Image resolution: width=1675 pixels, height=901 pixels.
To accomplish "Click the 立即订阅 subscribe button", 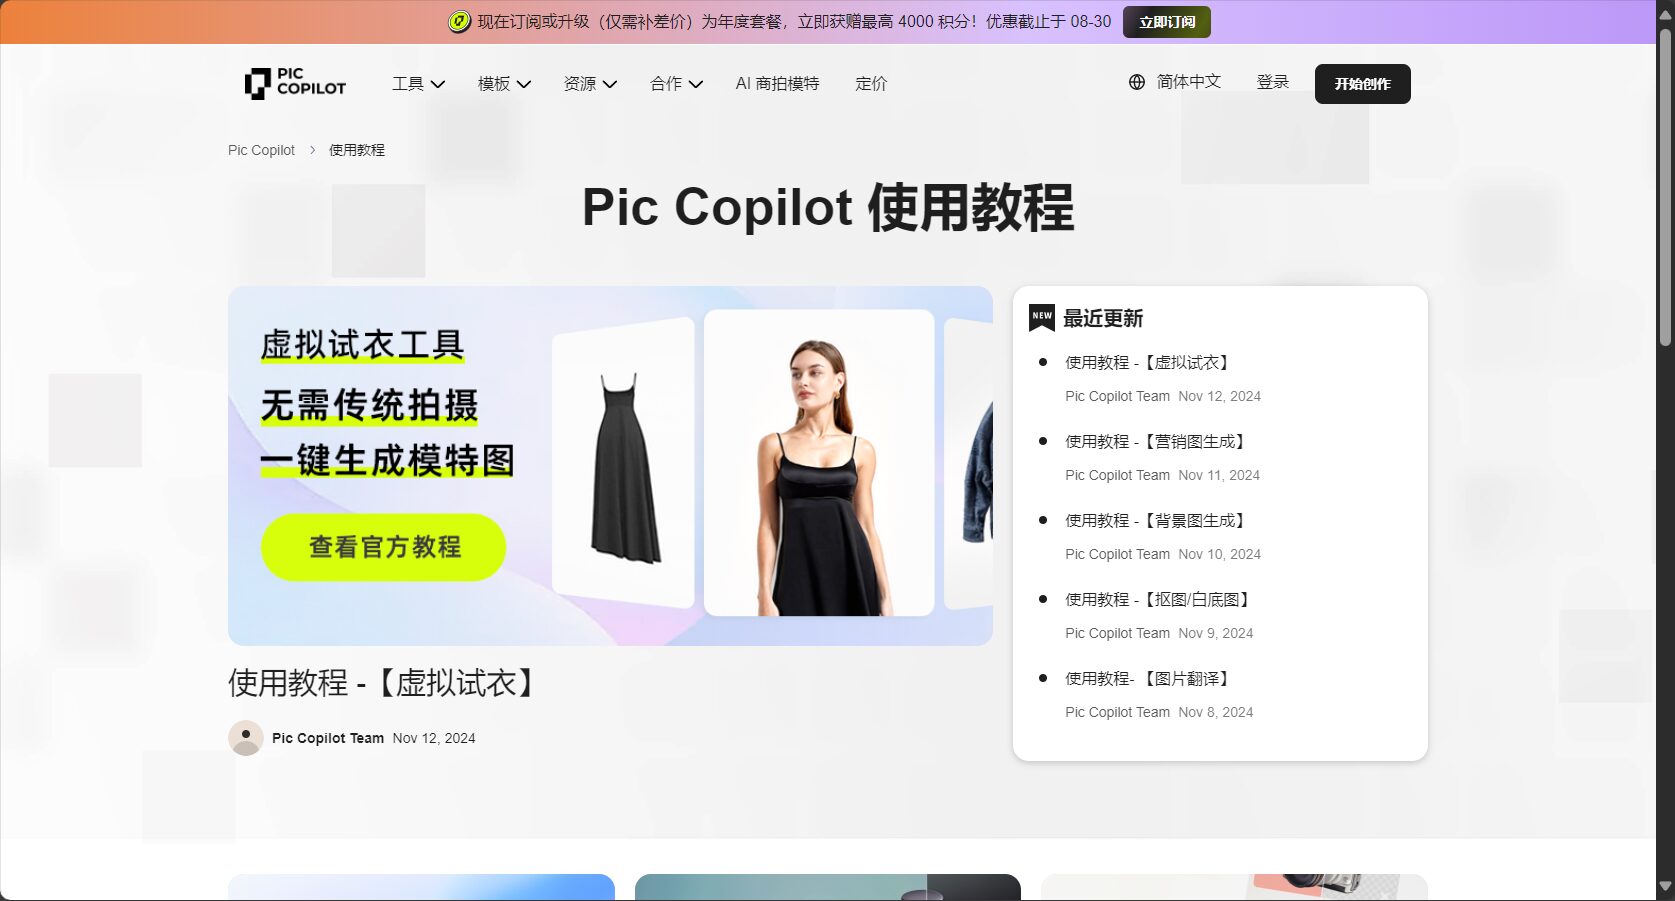I will [x=1166, y=22].
